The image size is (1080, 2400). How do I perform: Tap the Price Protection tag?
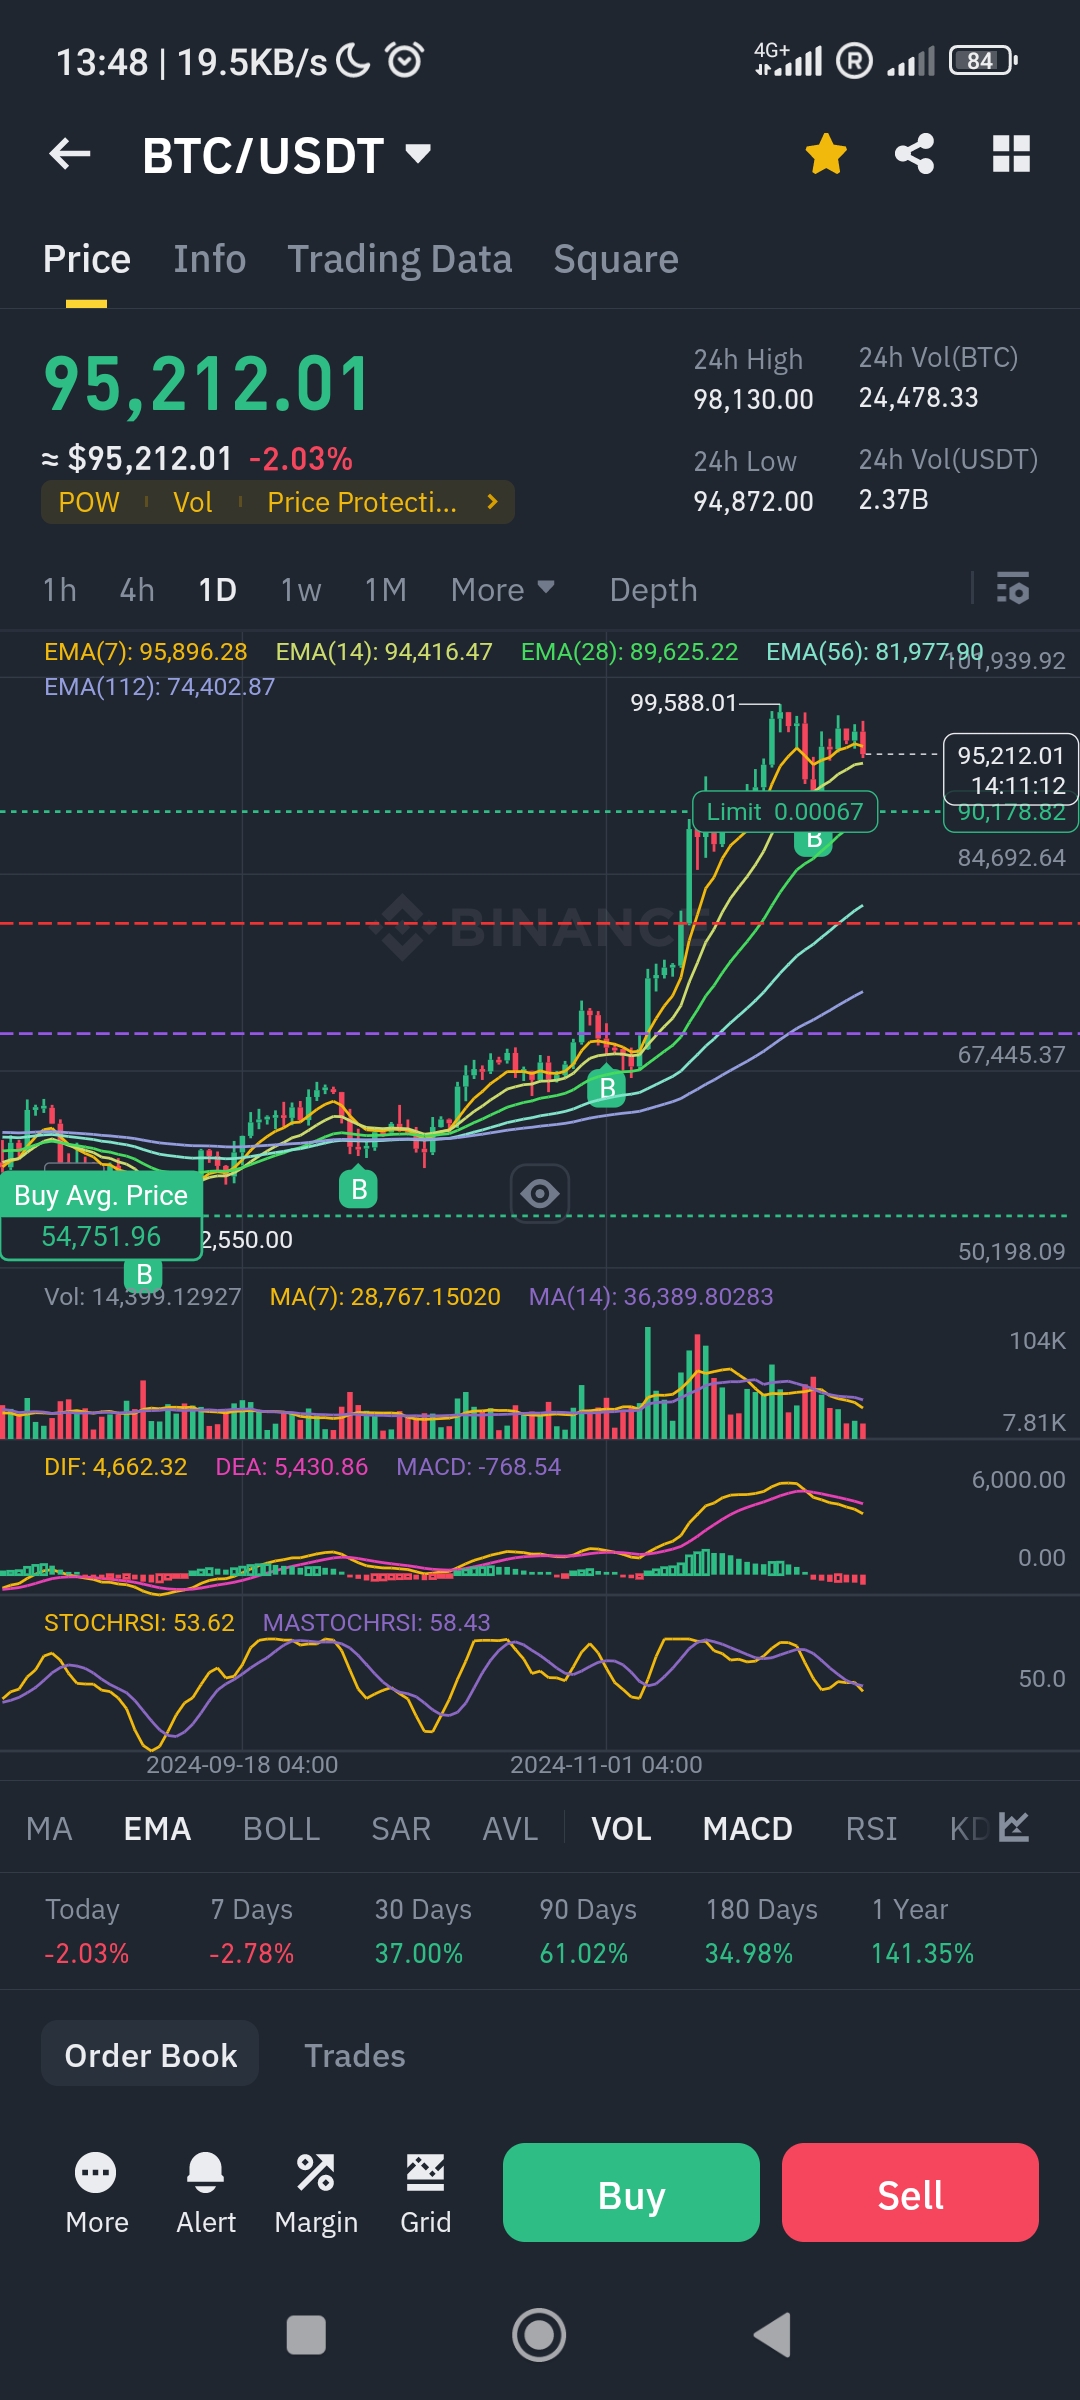click(362, 502)
